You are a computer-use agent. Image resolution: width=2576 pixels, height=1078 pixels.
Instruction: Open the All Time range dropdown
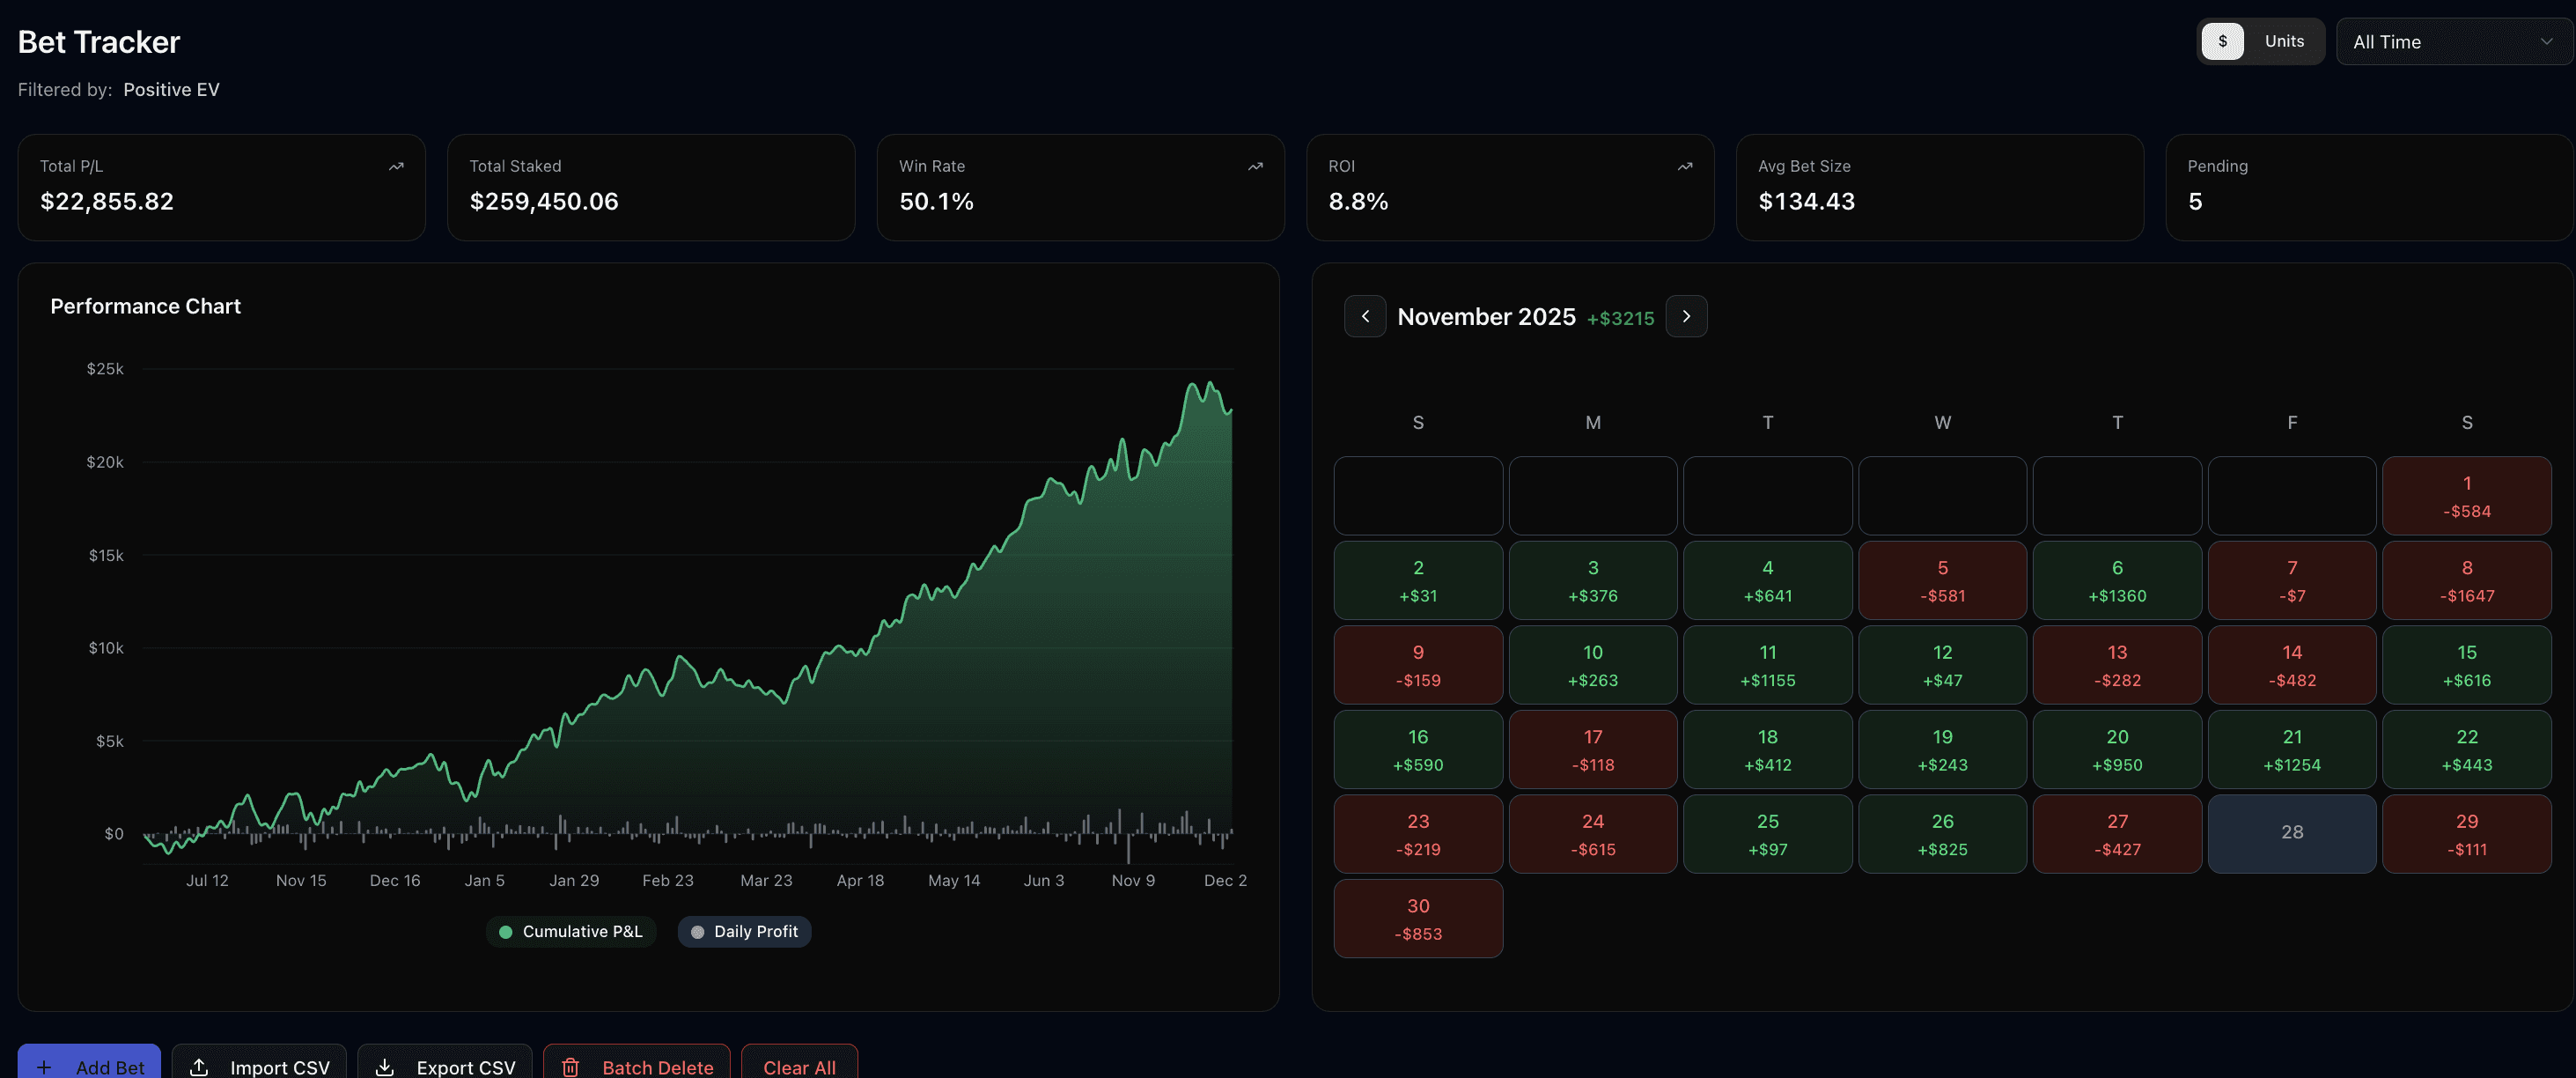[2452, 42]
